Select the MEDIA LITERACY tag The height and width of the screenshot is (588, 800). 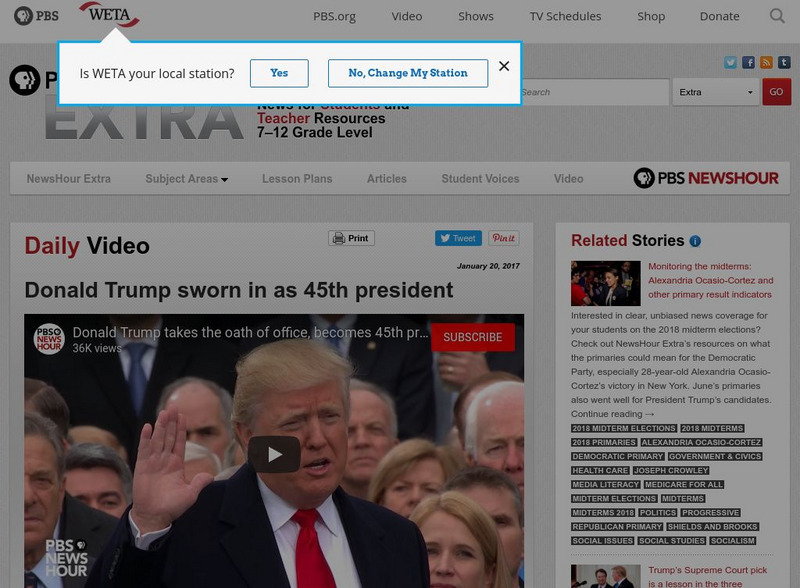point(606,484)
